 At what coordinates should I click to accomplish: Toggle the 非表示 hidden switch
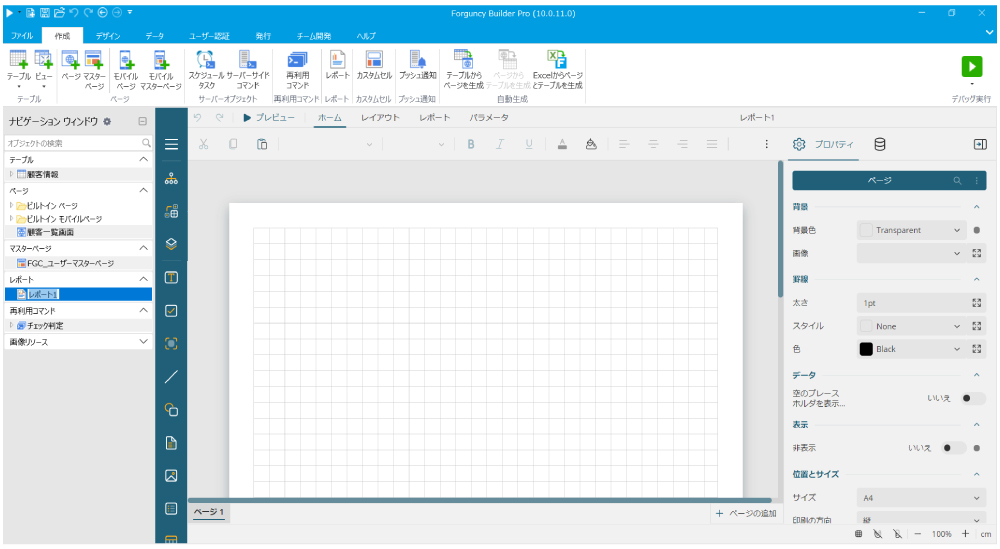[x=953, y=448]
